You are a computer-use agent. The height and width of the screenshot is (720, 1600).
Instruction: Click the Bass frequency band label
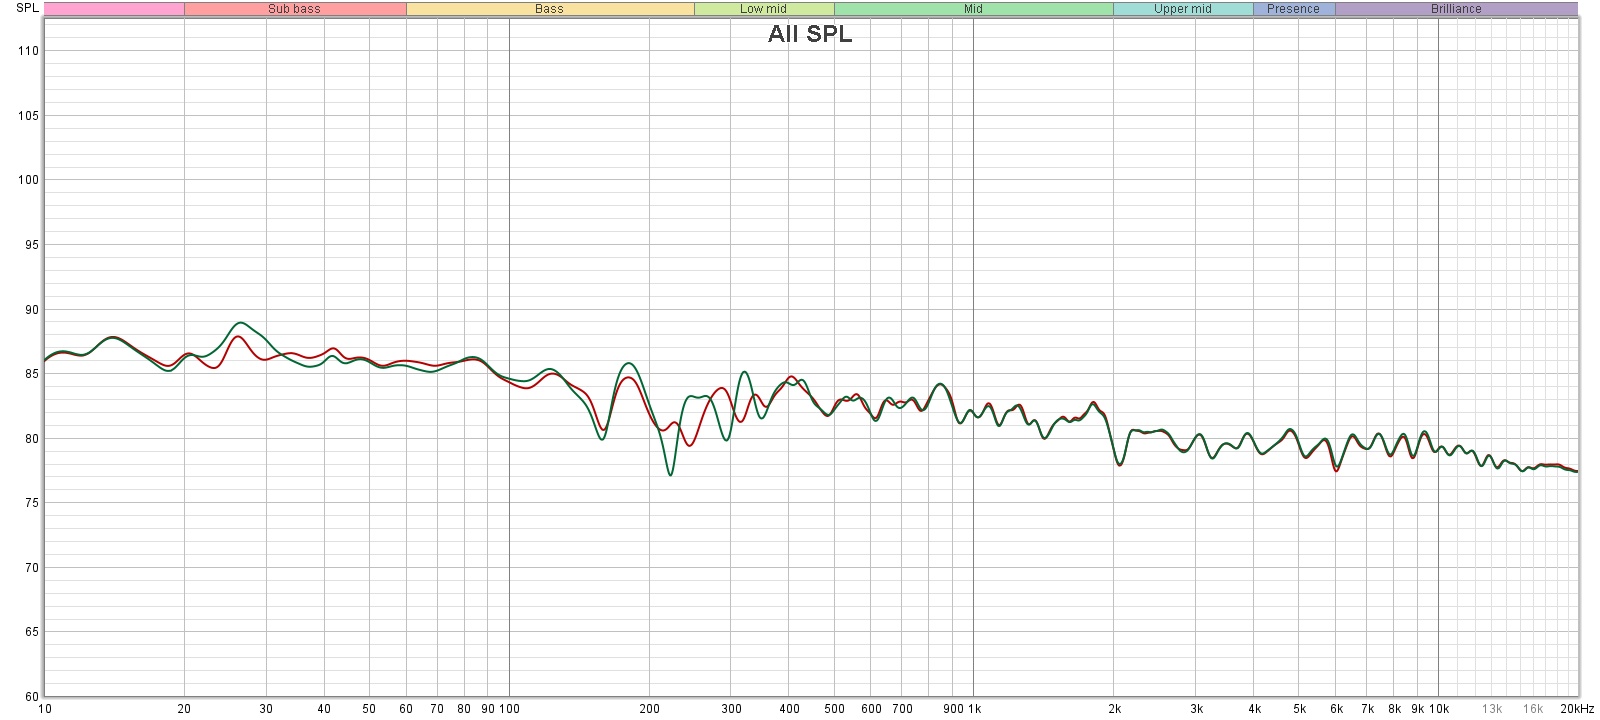click(550, 9)
